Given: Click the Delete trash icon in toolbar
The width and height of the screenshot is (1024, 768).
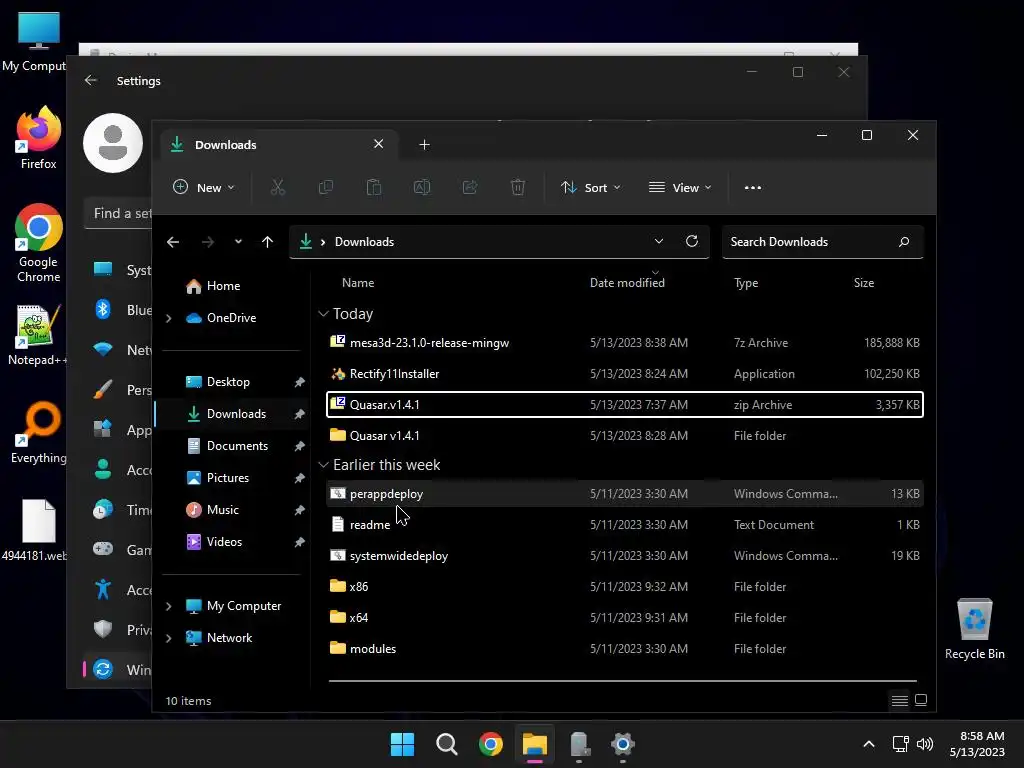Looking at the screenshot, I should (x=518, y=187).
